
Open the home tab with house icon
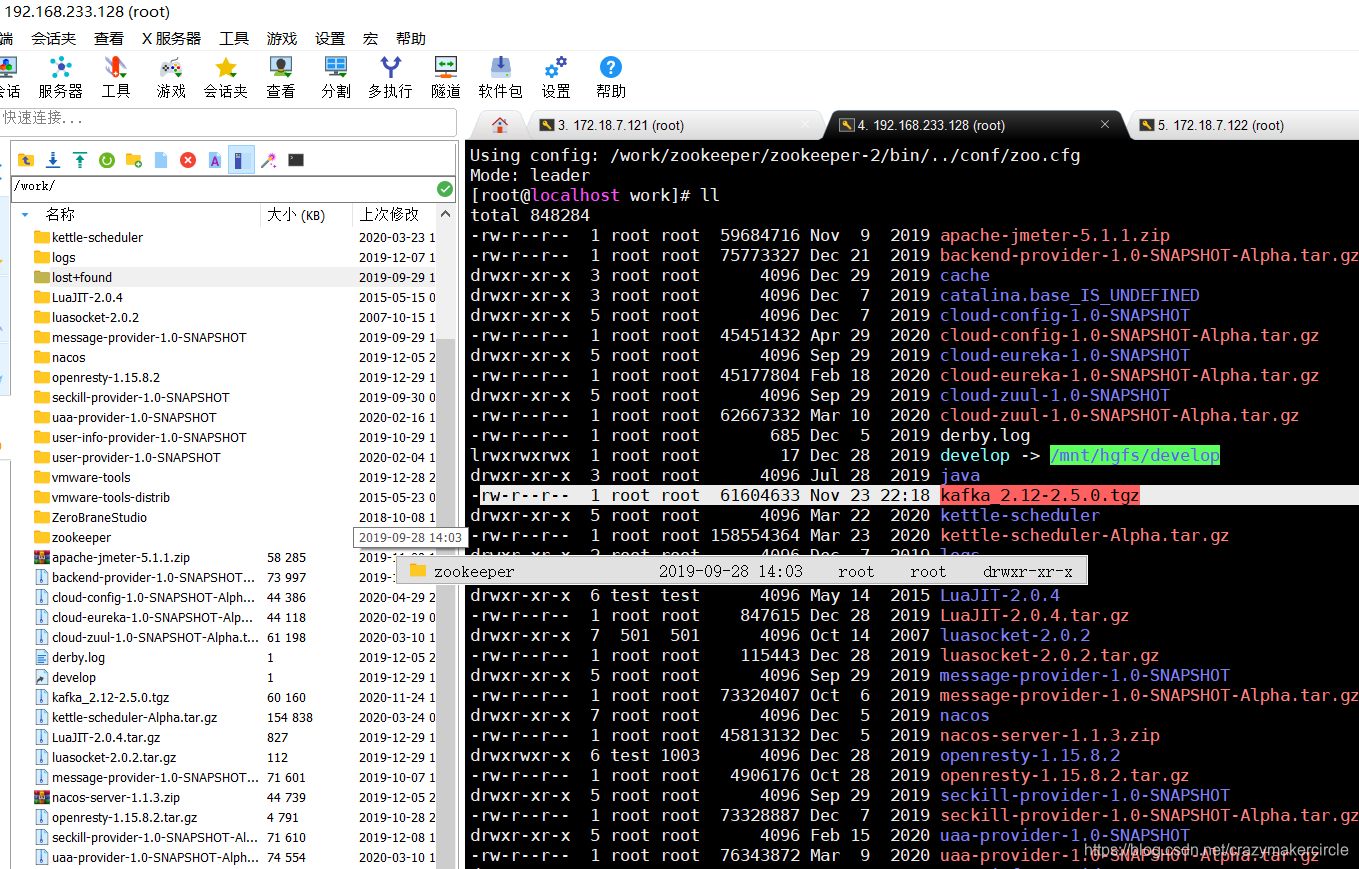tap(500, 125)
